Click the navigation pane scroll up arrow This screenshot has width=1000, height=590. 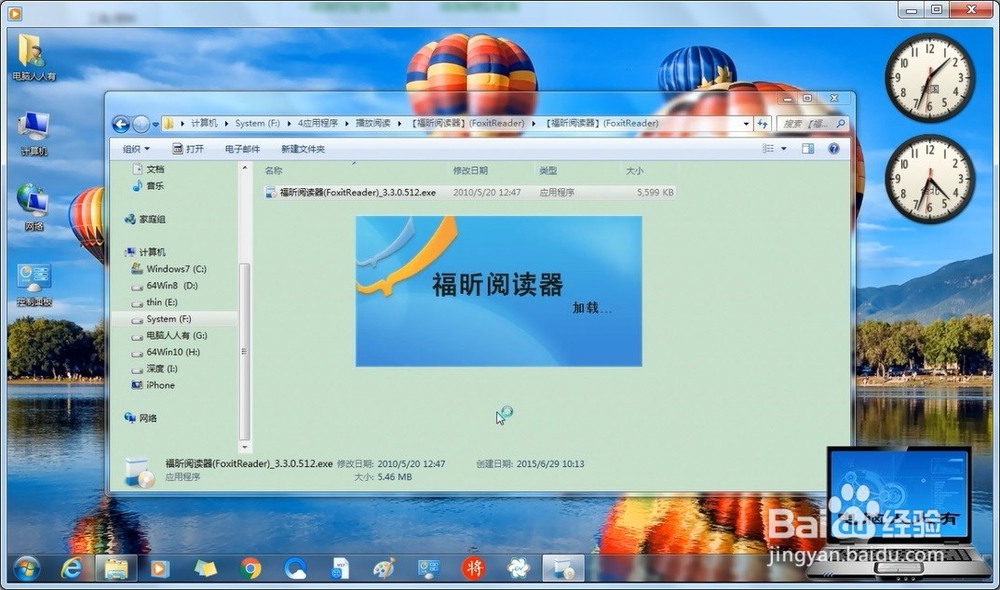click(x=244, y=168)
